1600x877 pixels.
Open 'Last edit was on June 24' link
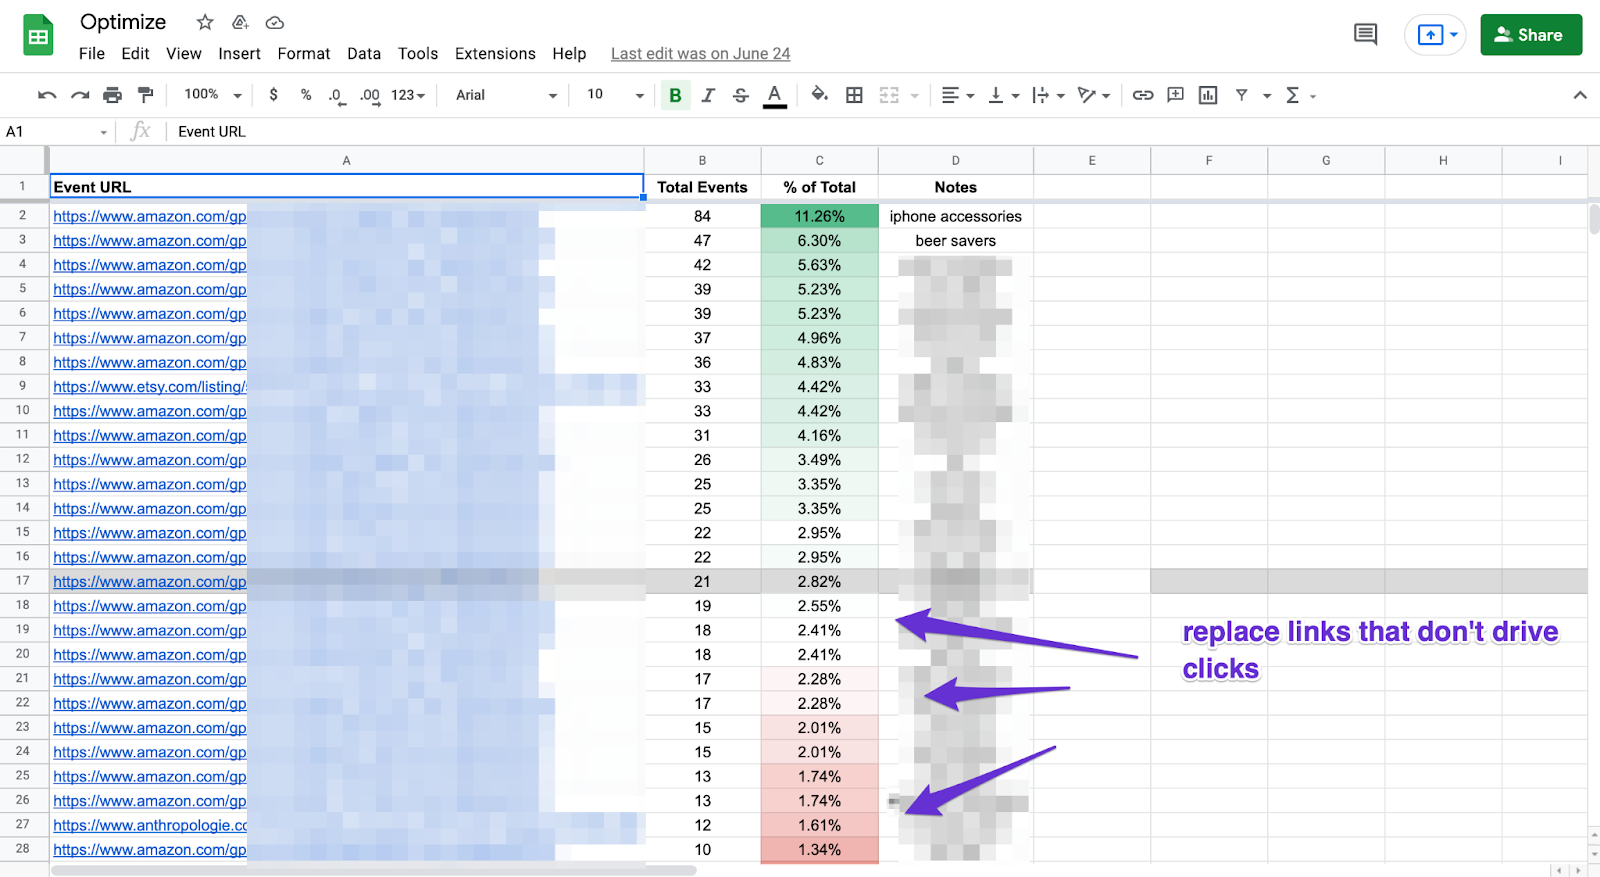coord(700,54)
